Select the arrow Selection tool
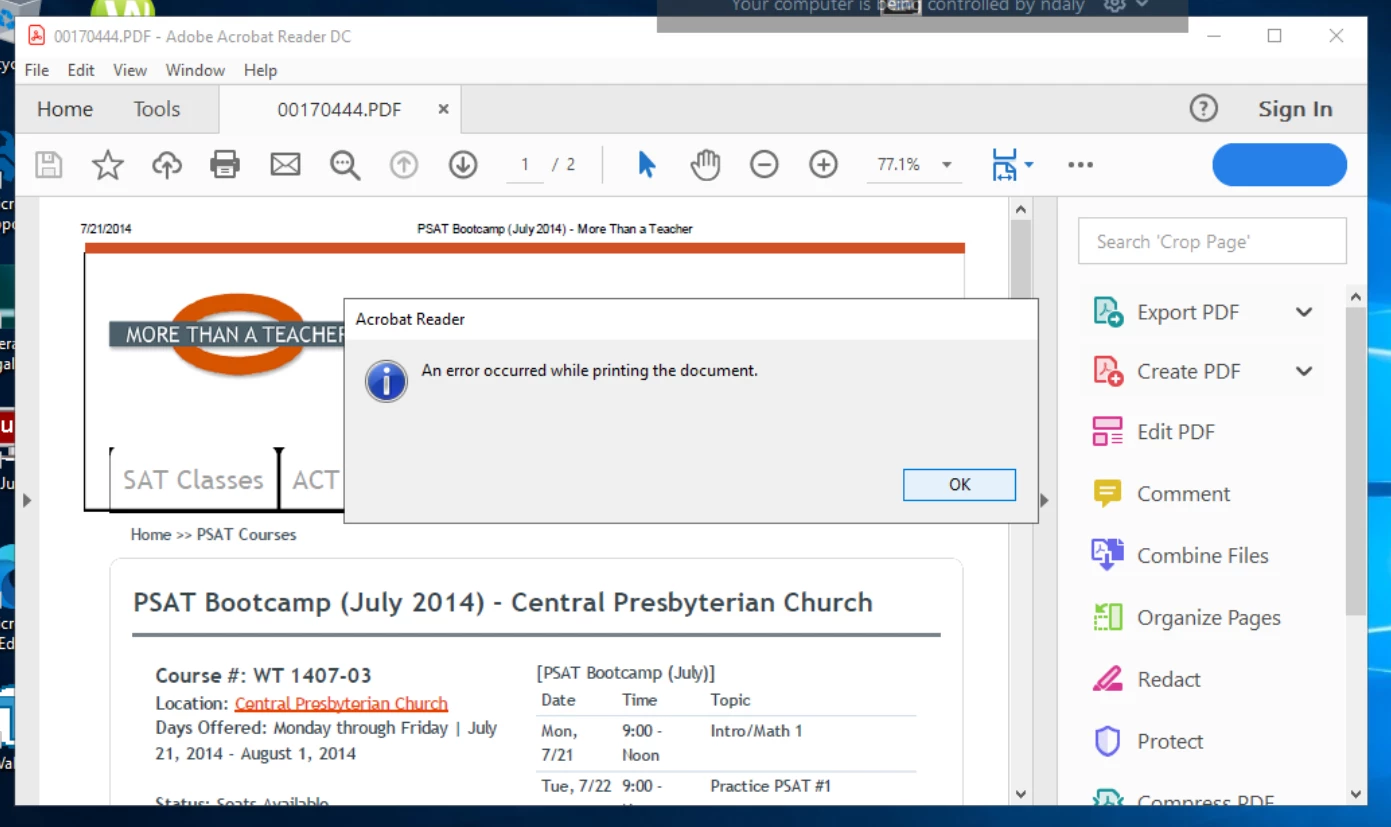Viewport: 1391px width, 827px height. (647, 165)
